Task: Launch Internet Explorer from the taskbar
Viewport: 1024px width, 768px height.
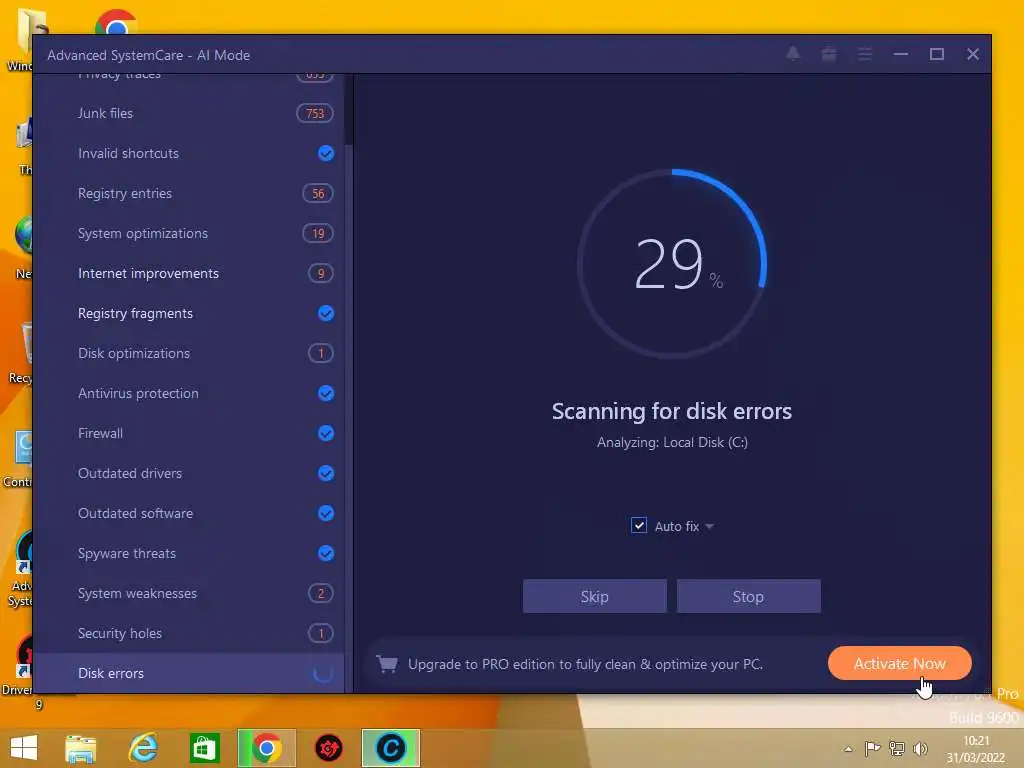Action: pyautogui.click(x=142, y=748)
